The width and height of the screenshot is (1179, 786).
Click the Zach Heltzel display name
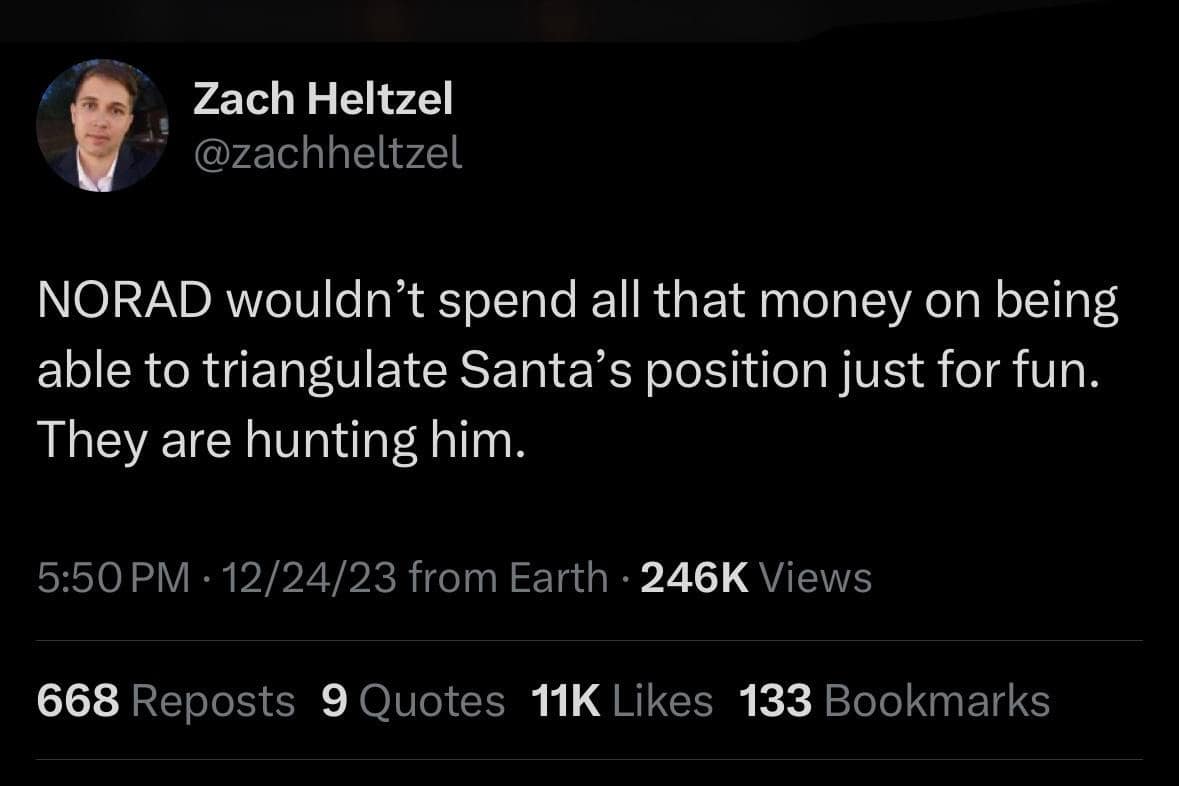[322, 98]
